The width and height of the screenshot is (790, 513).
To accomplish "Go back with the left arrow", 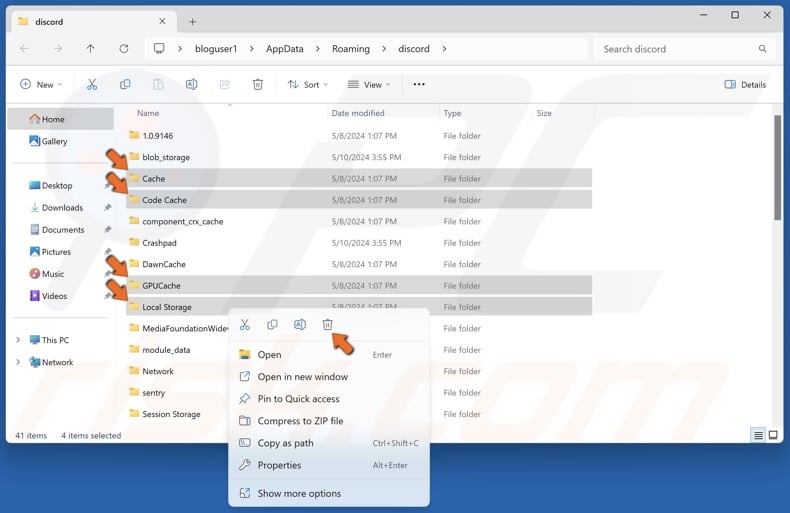I will 24,49.
